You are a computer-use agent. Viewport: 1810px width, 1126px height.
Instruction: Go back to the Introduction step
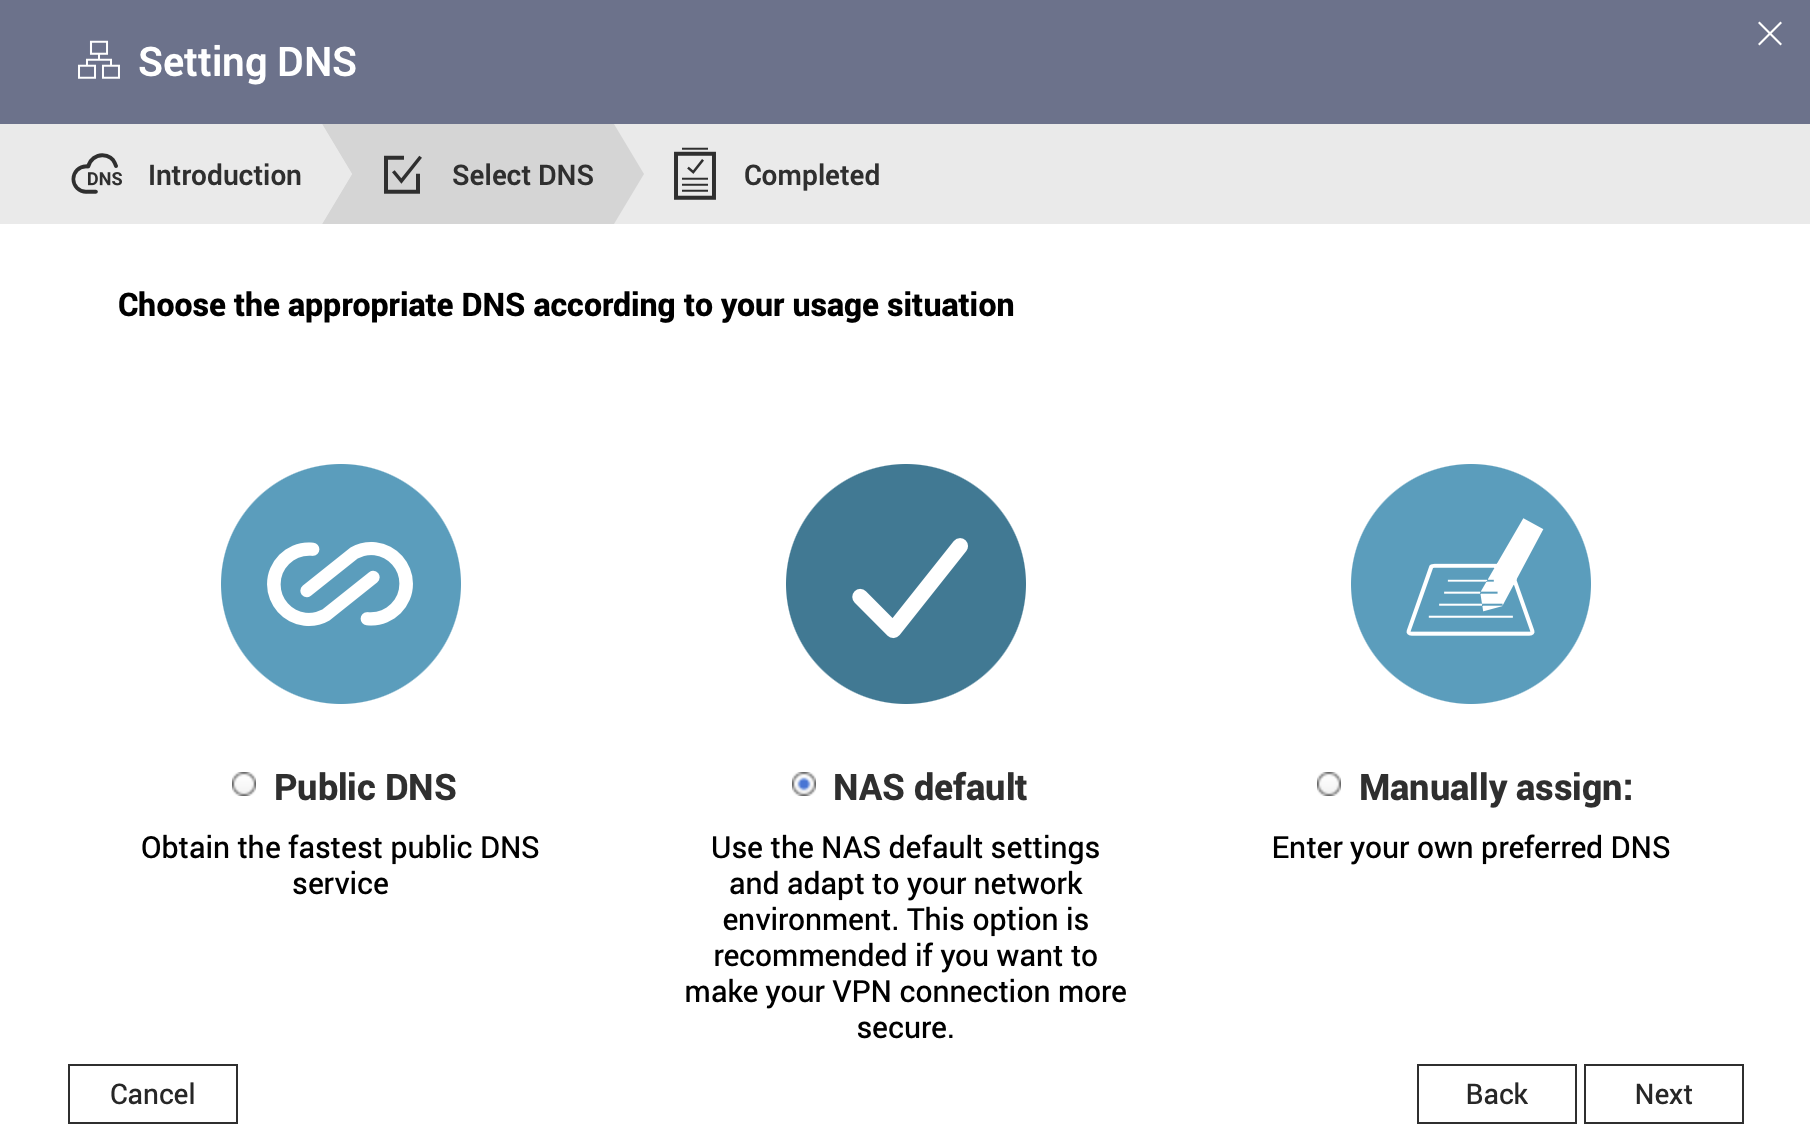pyautogui.click(x=224, y=174)
